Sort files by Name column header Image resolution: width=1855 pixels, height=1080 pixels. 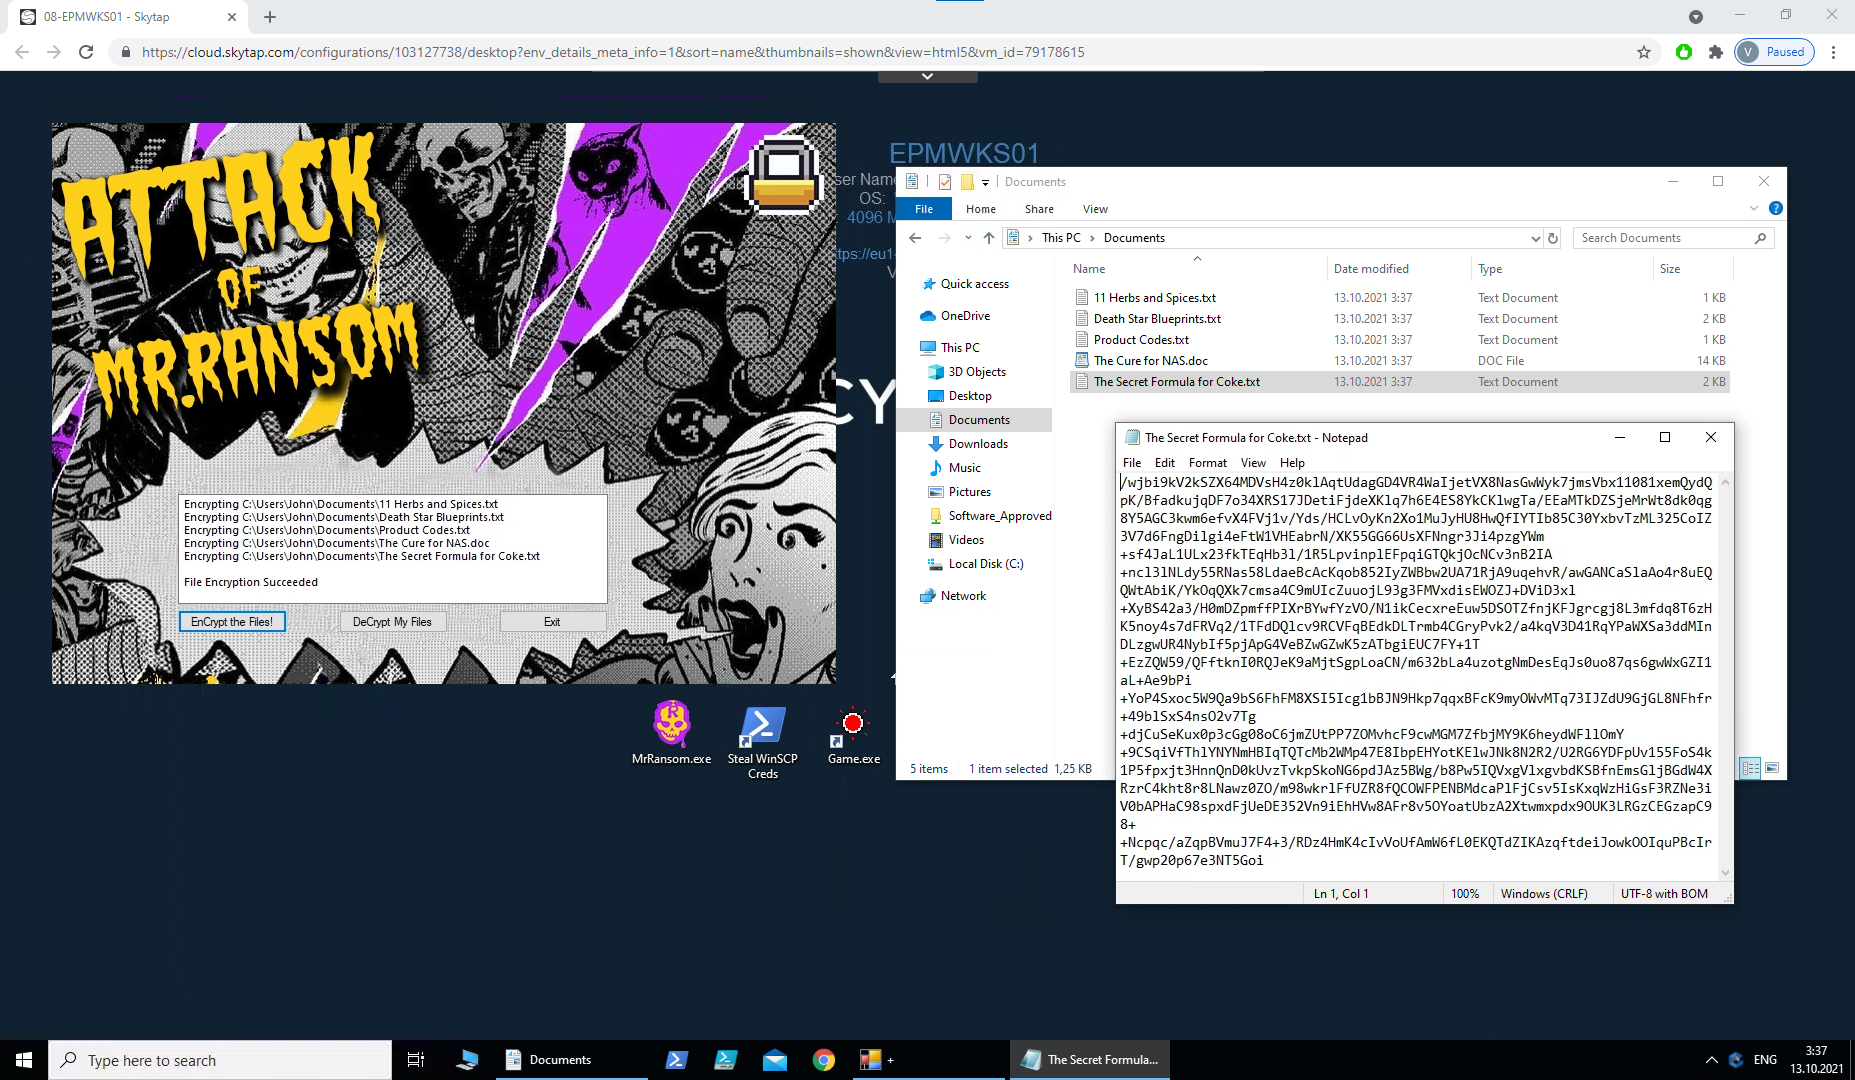[1089, 269]
